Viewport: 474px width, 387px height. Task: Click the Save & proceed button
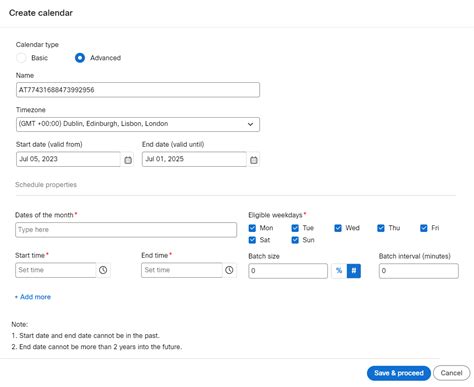399,373
